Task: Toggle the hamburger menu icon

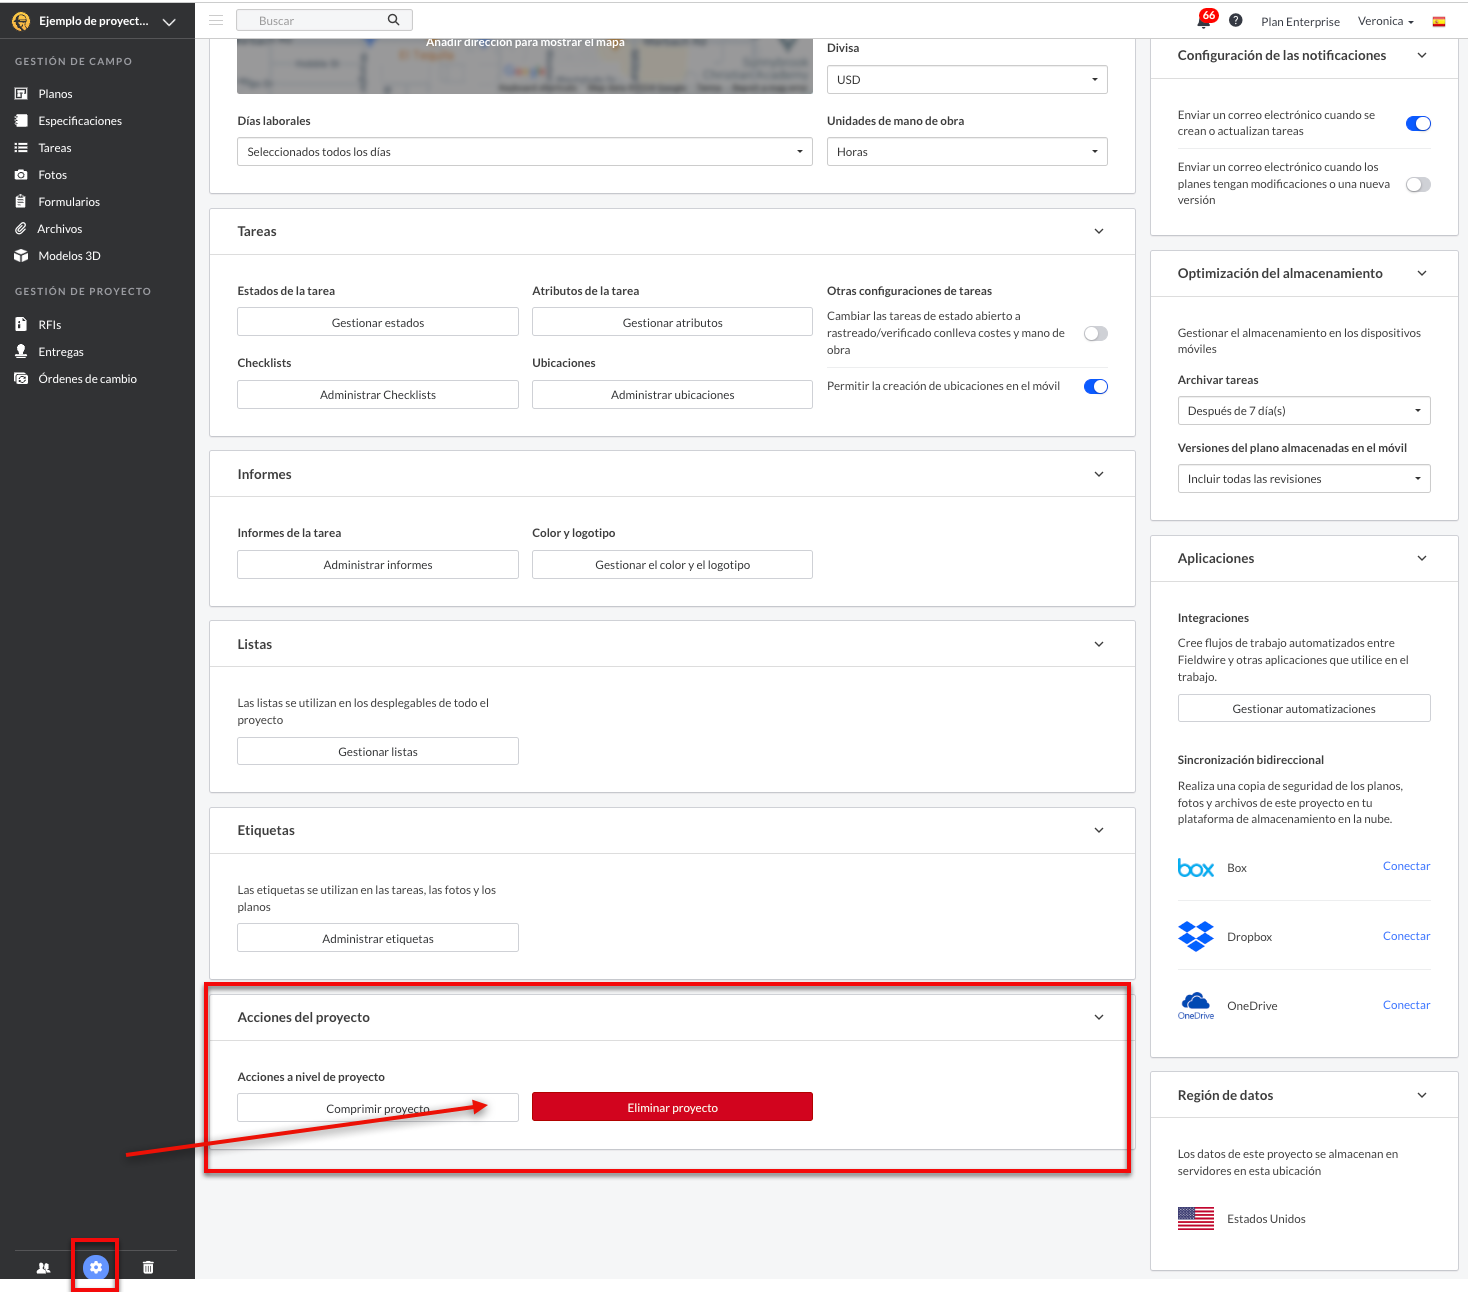Action: tap(216, 20)
